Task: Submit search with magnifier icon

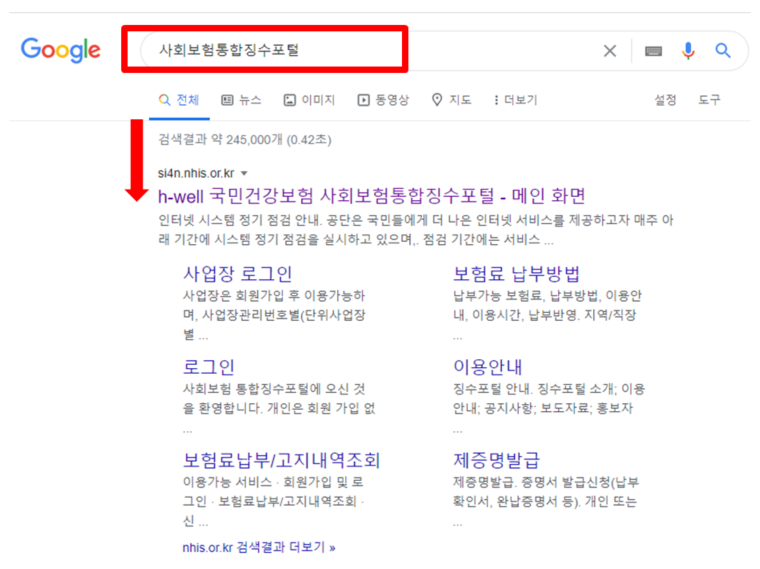Action: pos(723,50)
